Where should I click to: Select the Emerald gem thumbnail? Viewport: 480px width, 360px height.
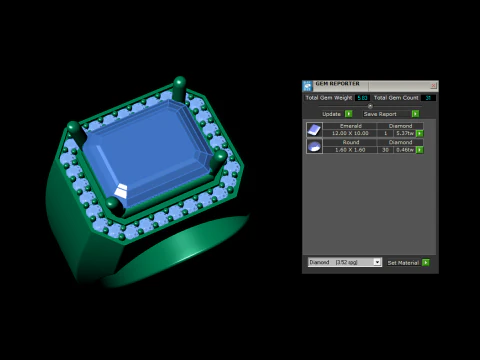[x=314, y=130]
